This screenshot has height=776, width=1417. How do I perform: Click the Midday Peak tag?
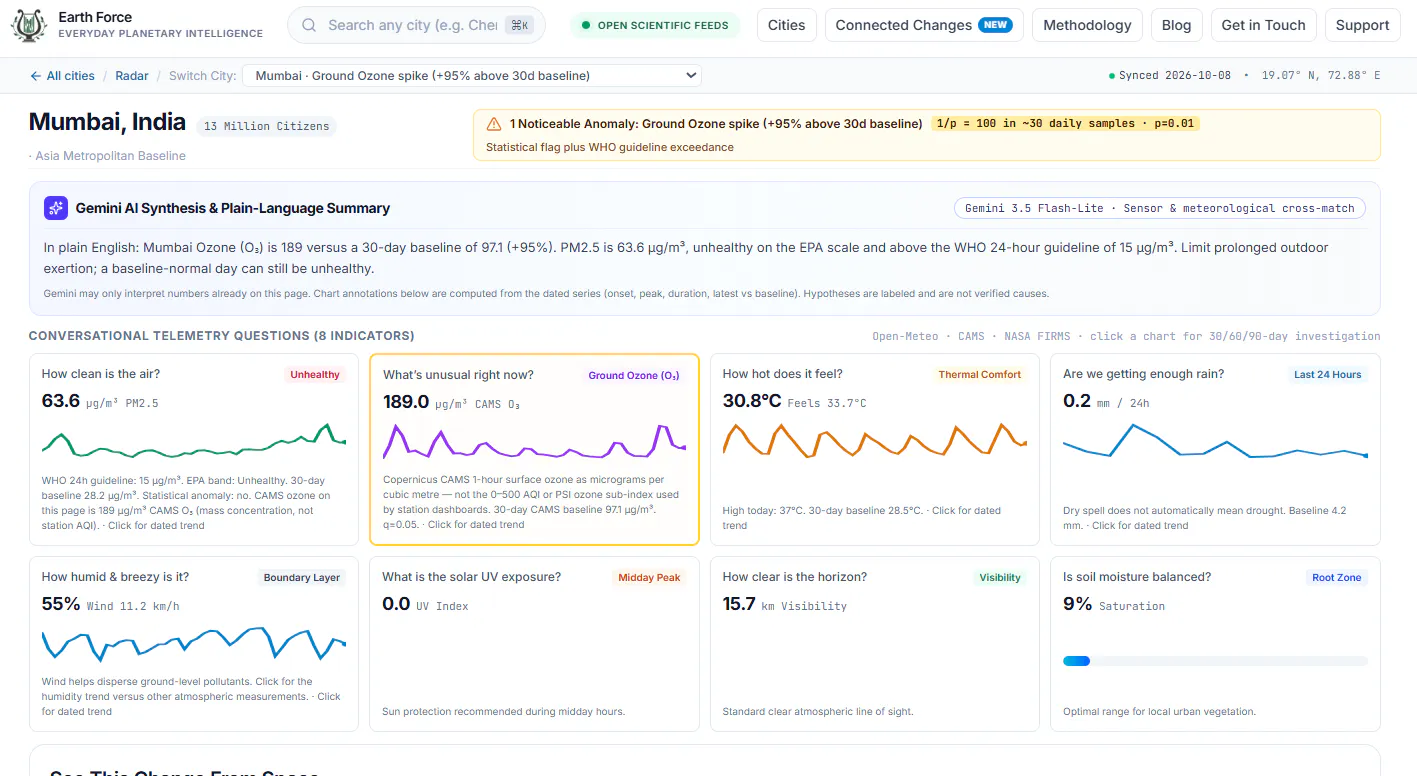[649, 578]
